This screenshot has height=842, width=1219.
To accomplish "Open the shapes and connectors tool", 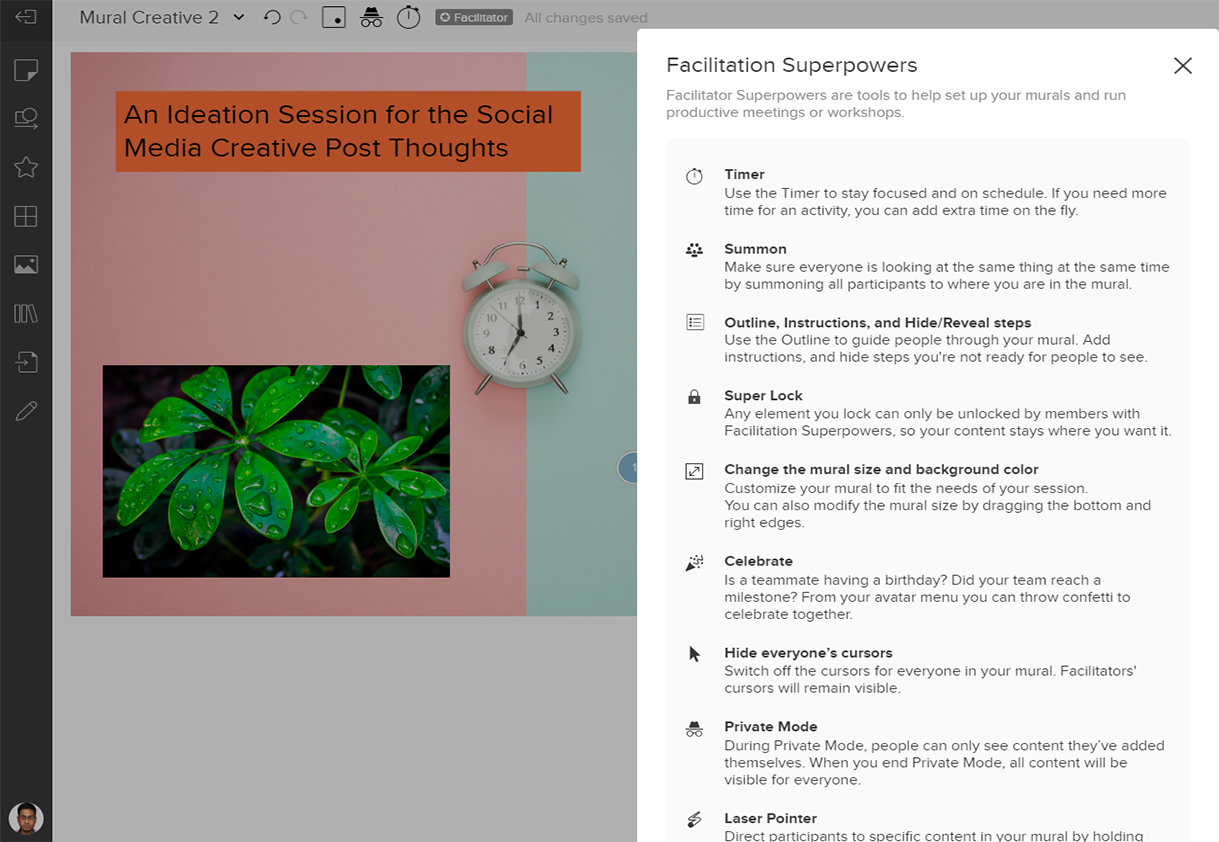I will pyautogui.click(x=26, y=119).
